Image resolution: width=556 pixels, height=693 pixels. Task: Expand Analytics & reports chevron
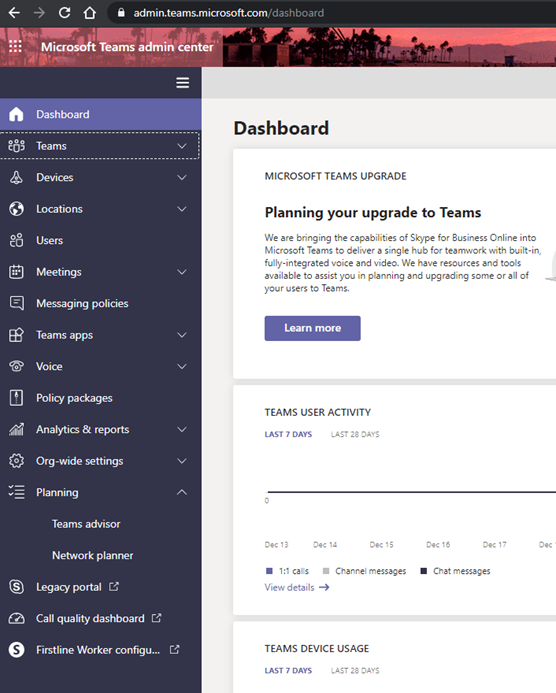coord(182,429)
